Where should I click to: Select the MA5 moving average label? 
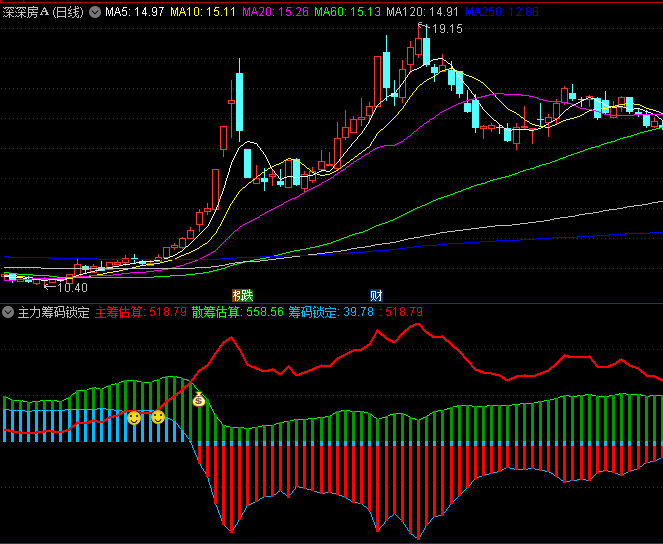(134, 12)
